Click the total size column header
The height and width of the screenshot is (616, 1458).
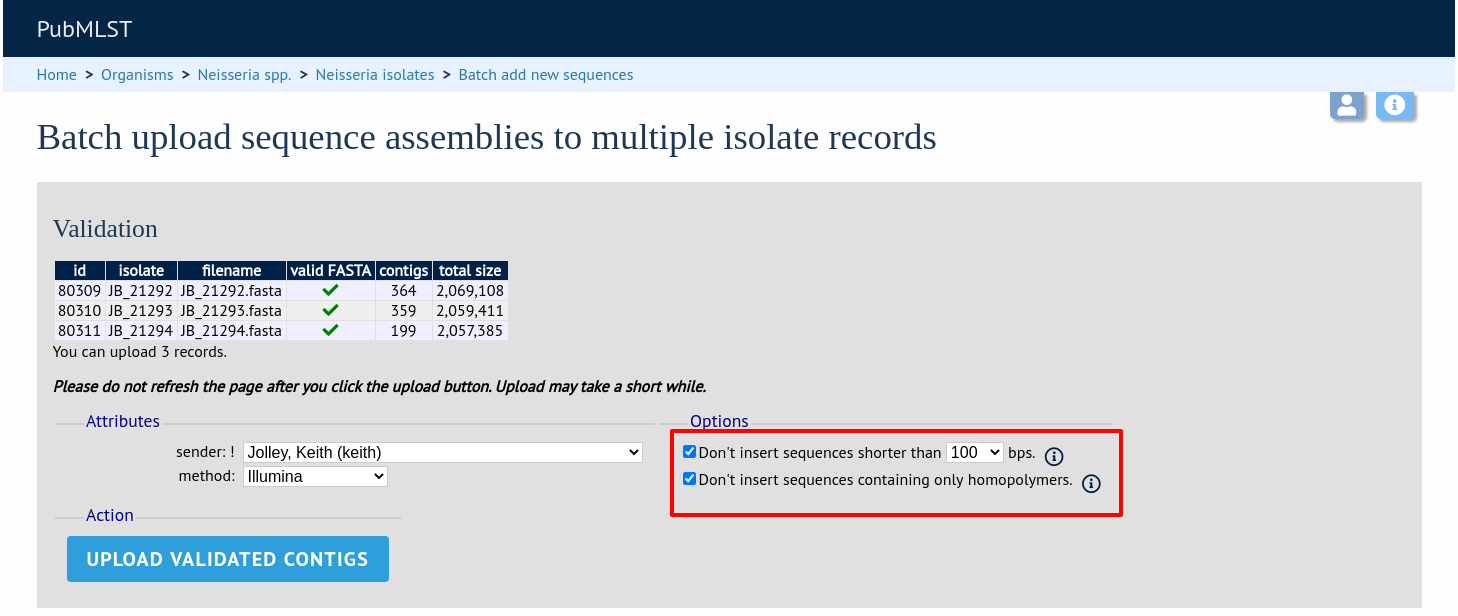470,270
